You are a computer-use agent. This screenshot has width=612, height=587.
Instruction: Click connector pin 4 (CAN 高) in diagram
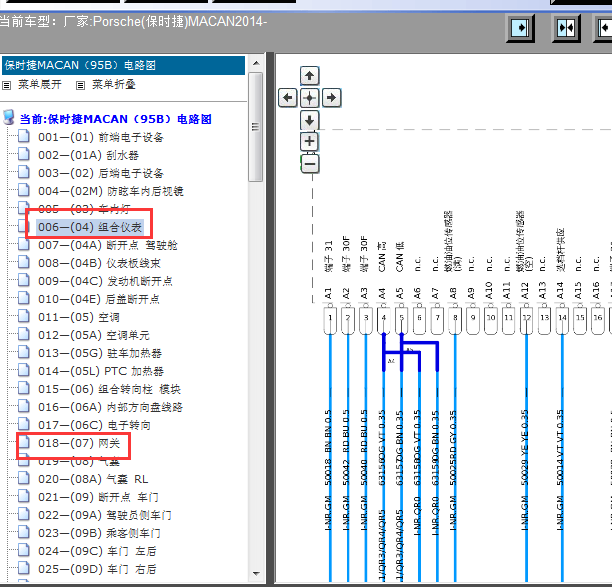click(384, 321)
